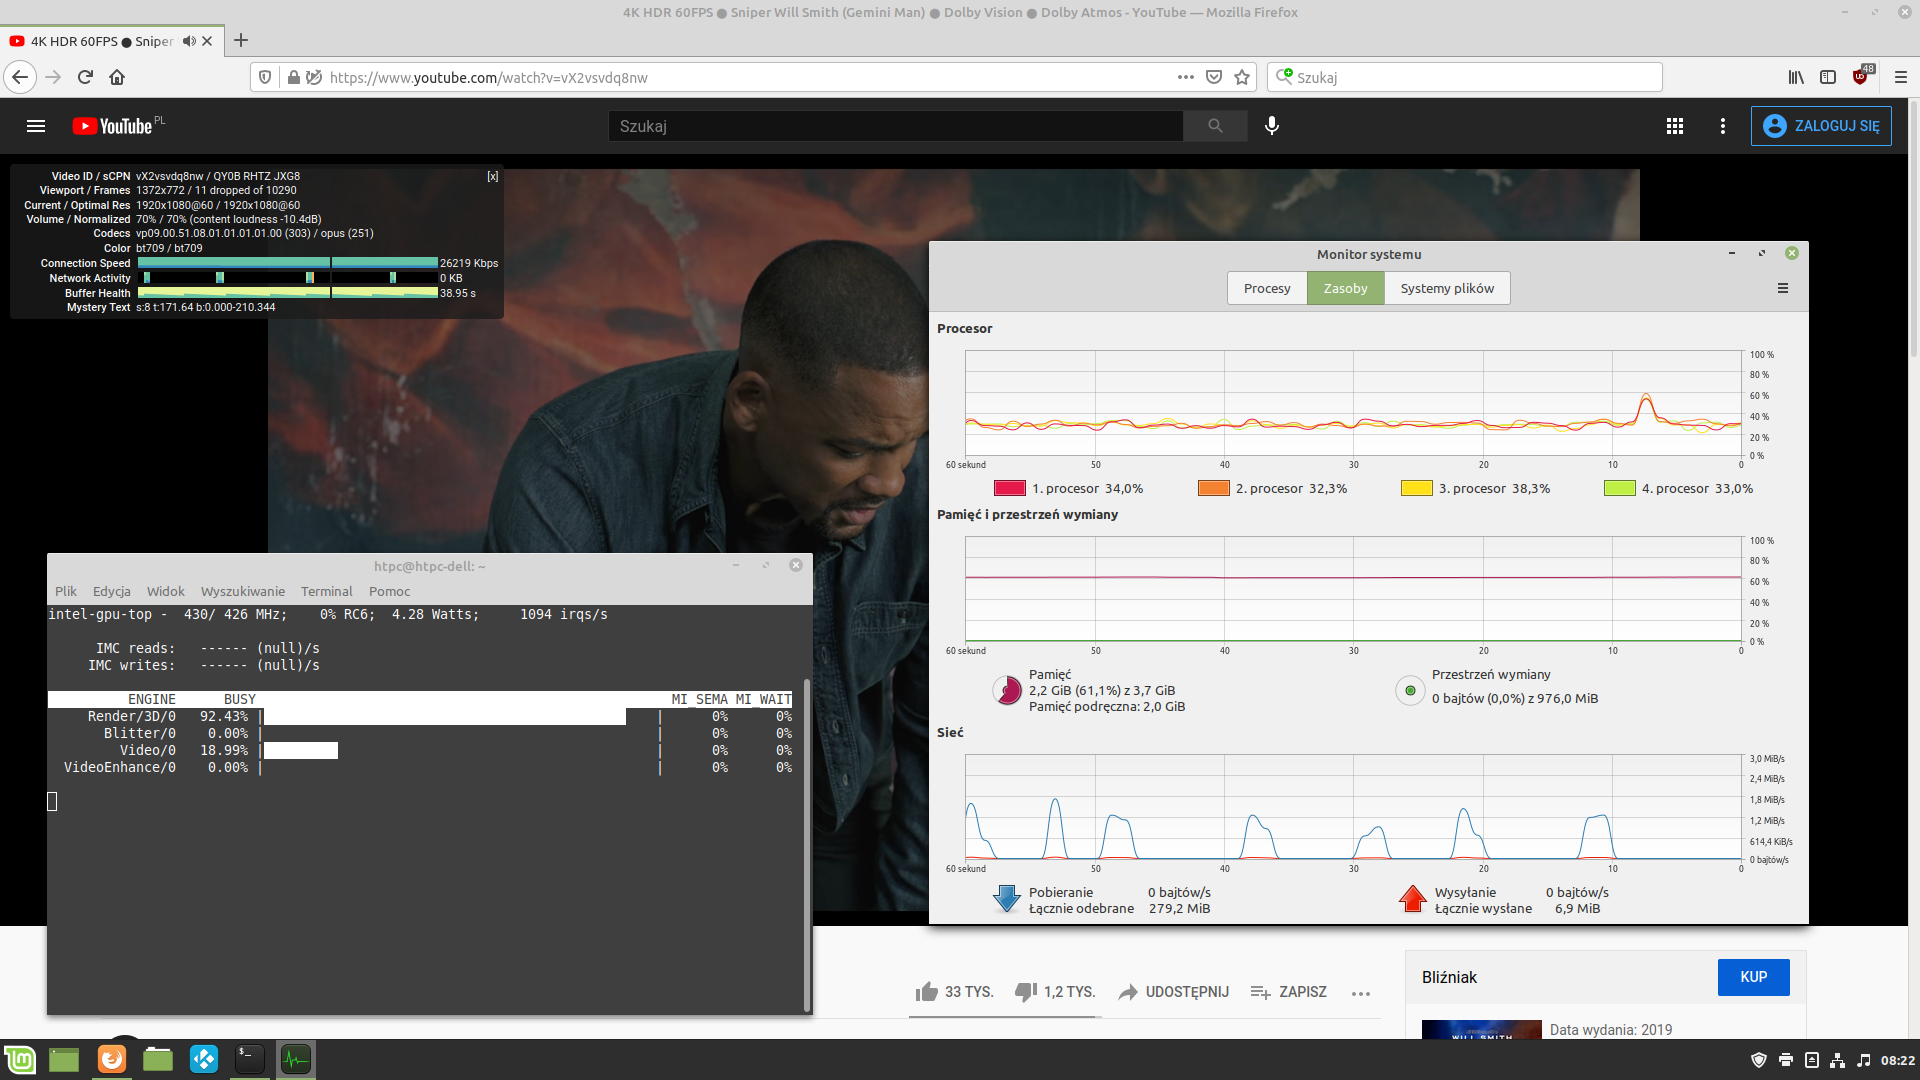Focus the YouTube Szukaj search field
This screenshot has height=1080, width=1920.
(895, 126)
